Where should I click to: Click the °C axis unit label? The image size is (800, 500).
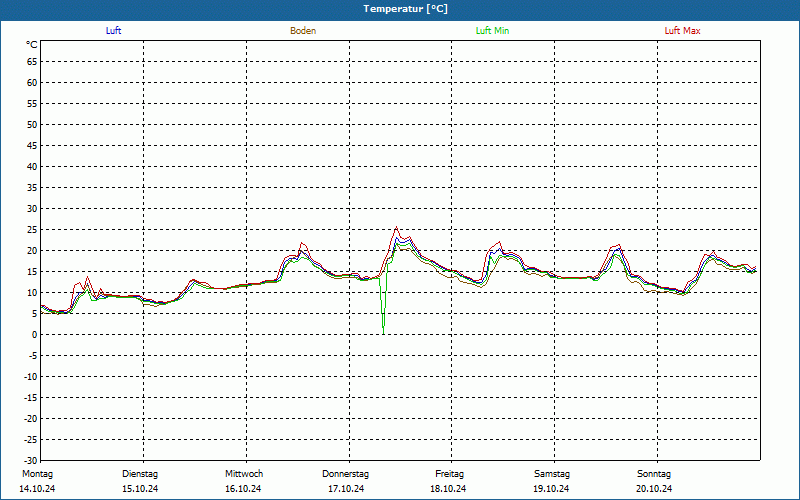coord(32,45)
